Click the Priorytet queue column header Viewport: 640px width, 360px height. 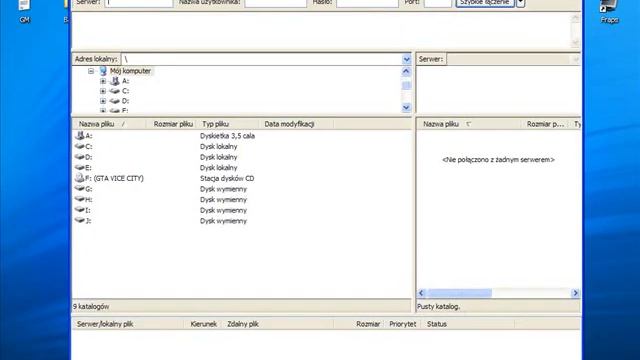coord(402,324)
